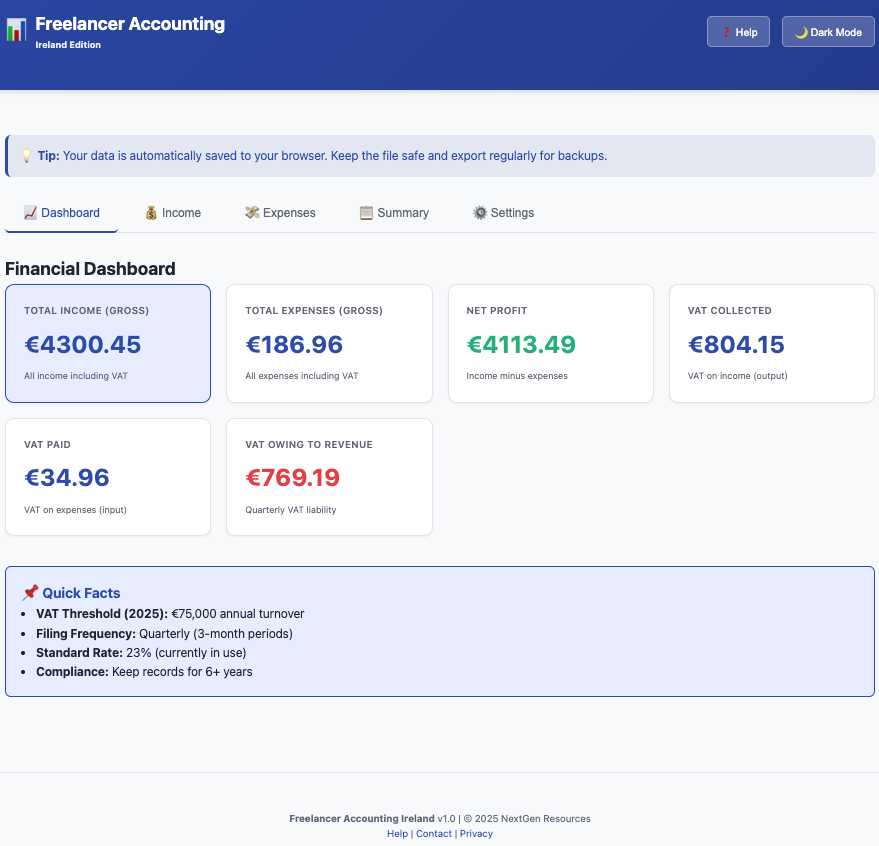Select the Total Income (Gross) card

[x=108, y=343]
